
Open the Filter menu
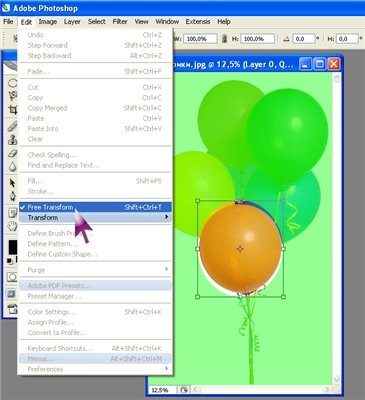point(120,22)
